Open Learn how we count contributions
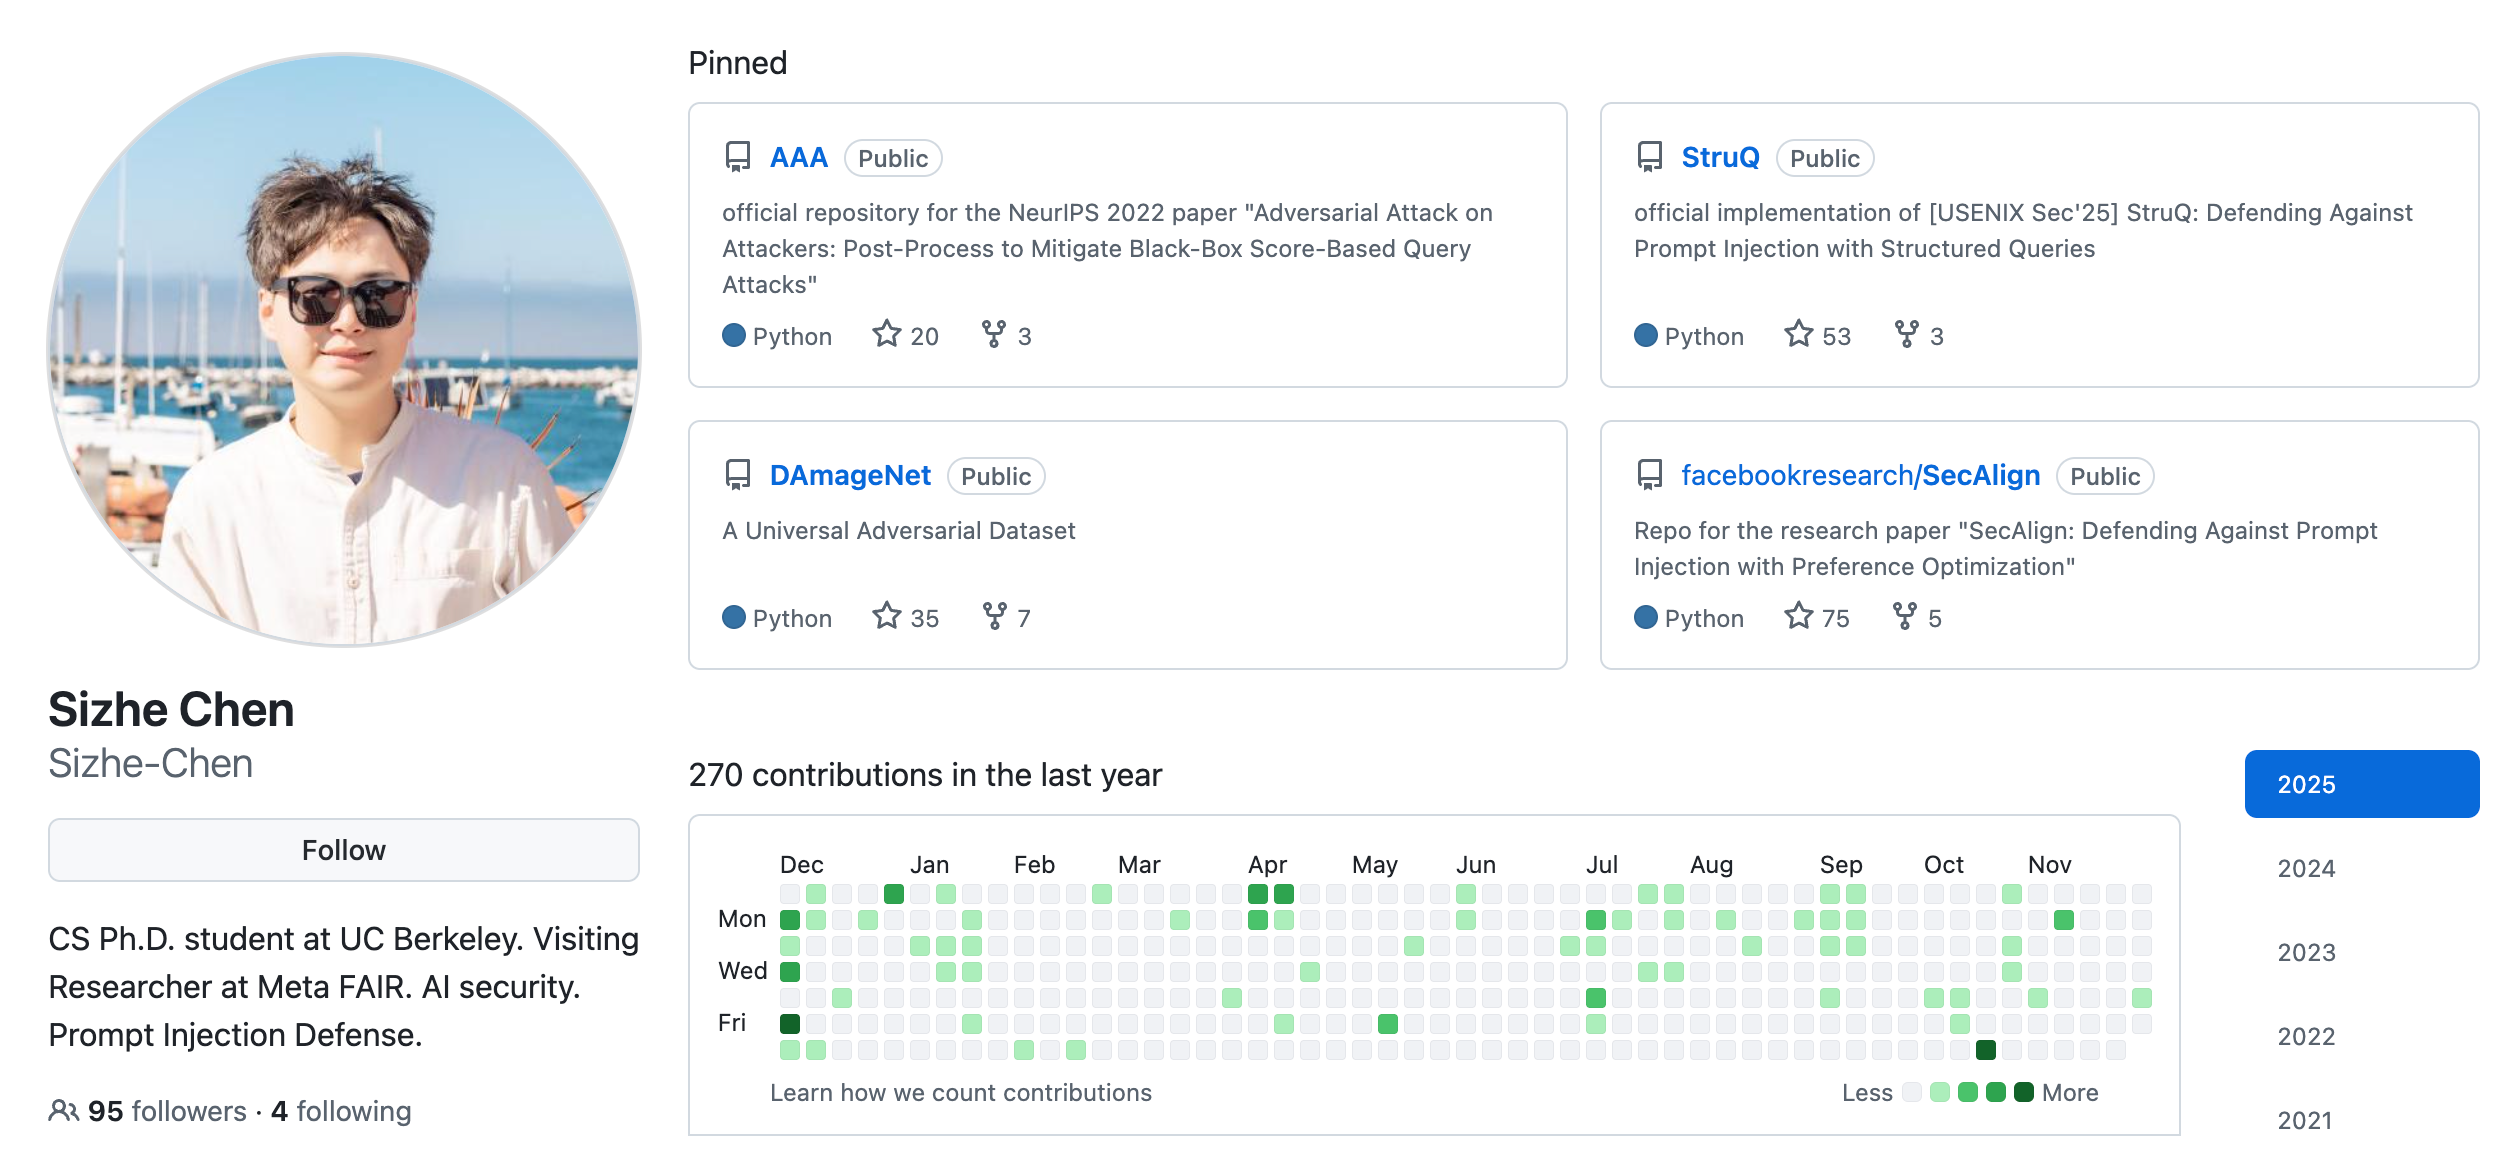 [x=960, y=1092]
